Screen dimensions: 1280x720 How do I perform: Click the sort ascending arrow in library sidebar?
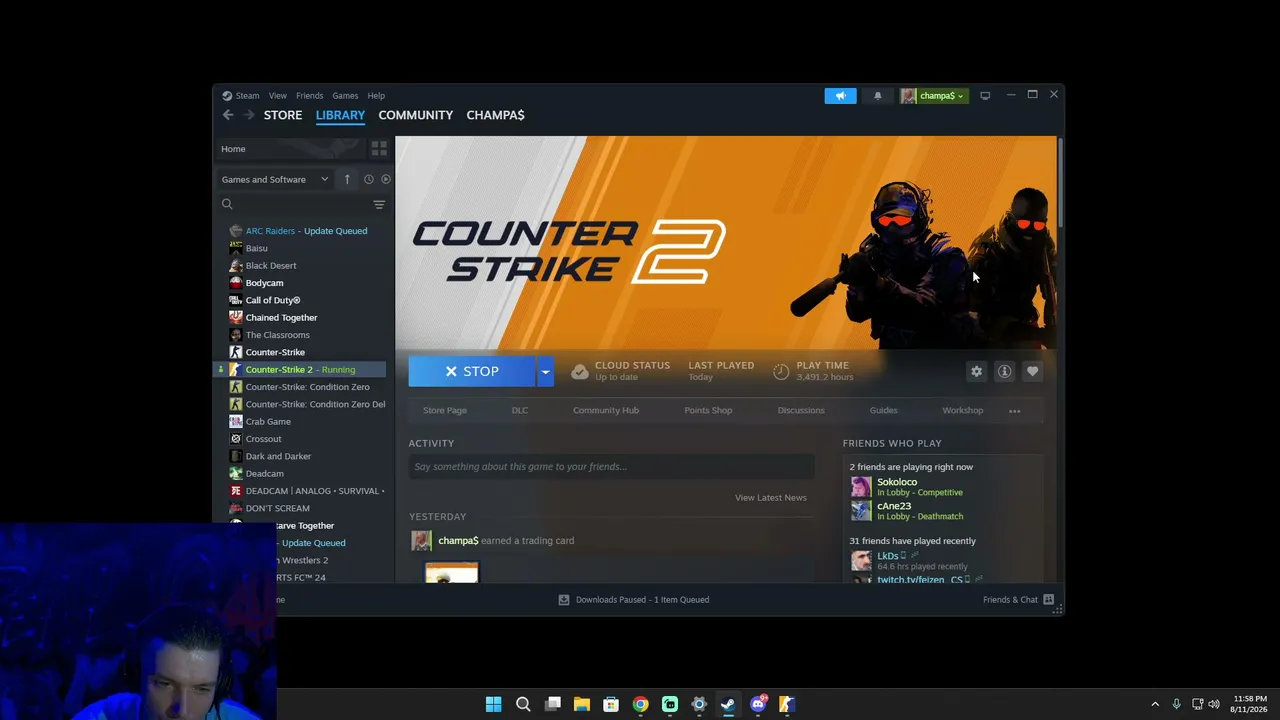347,179
